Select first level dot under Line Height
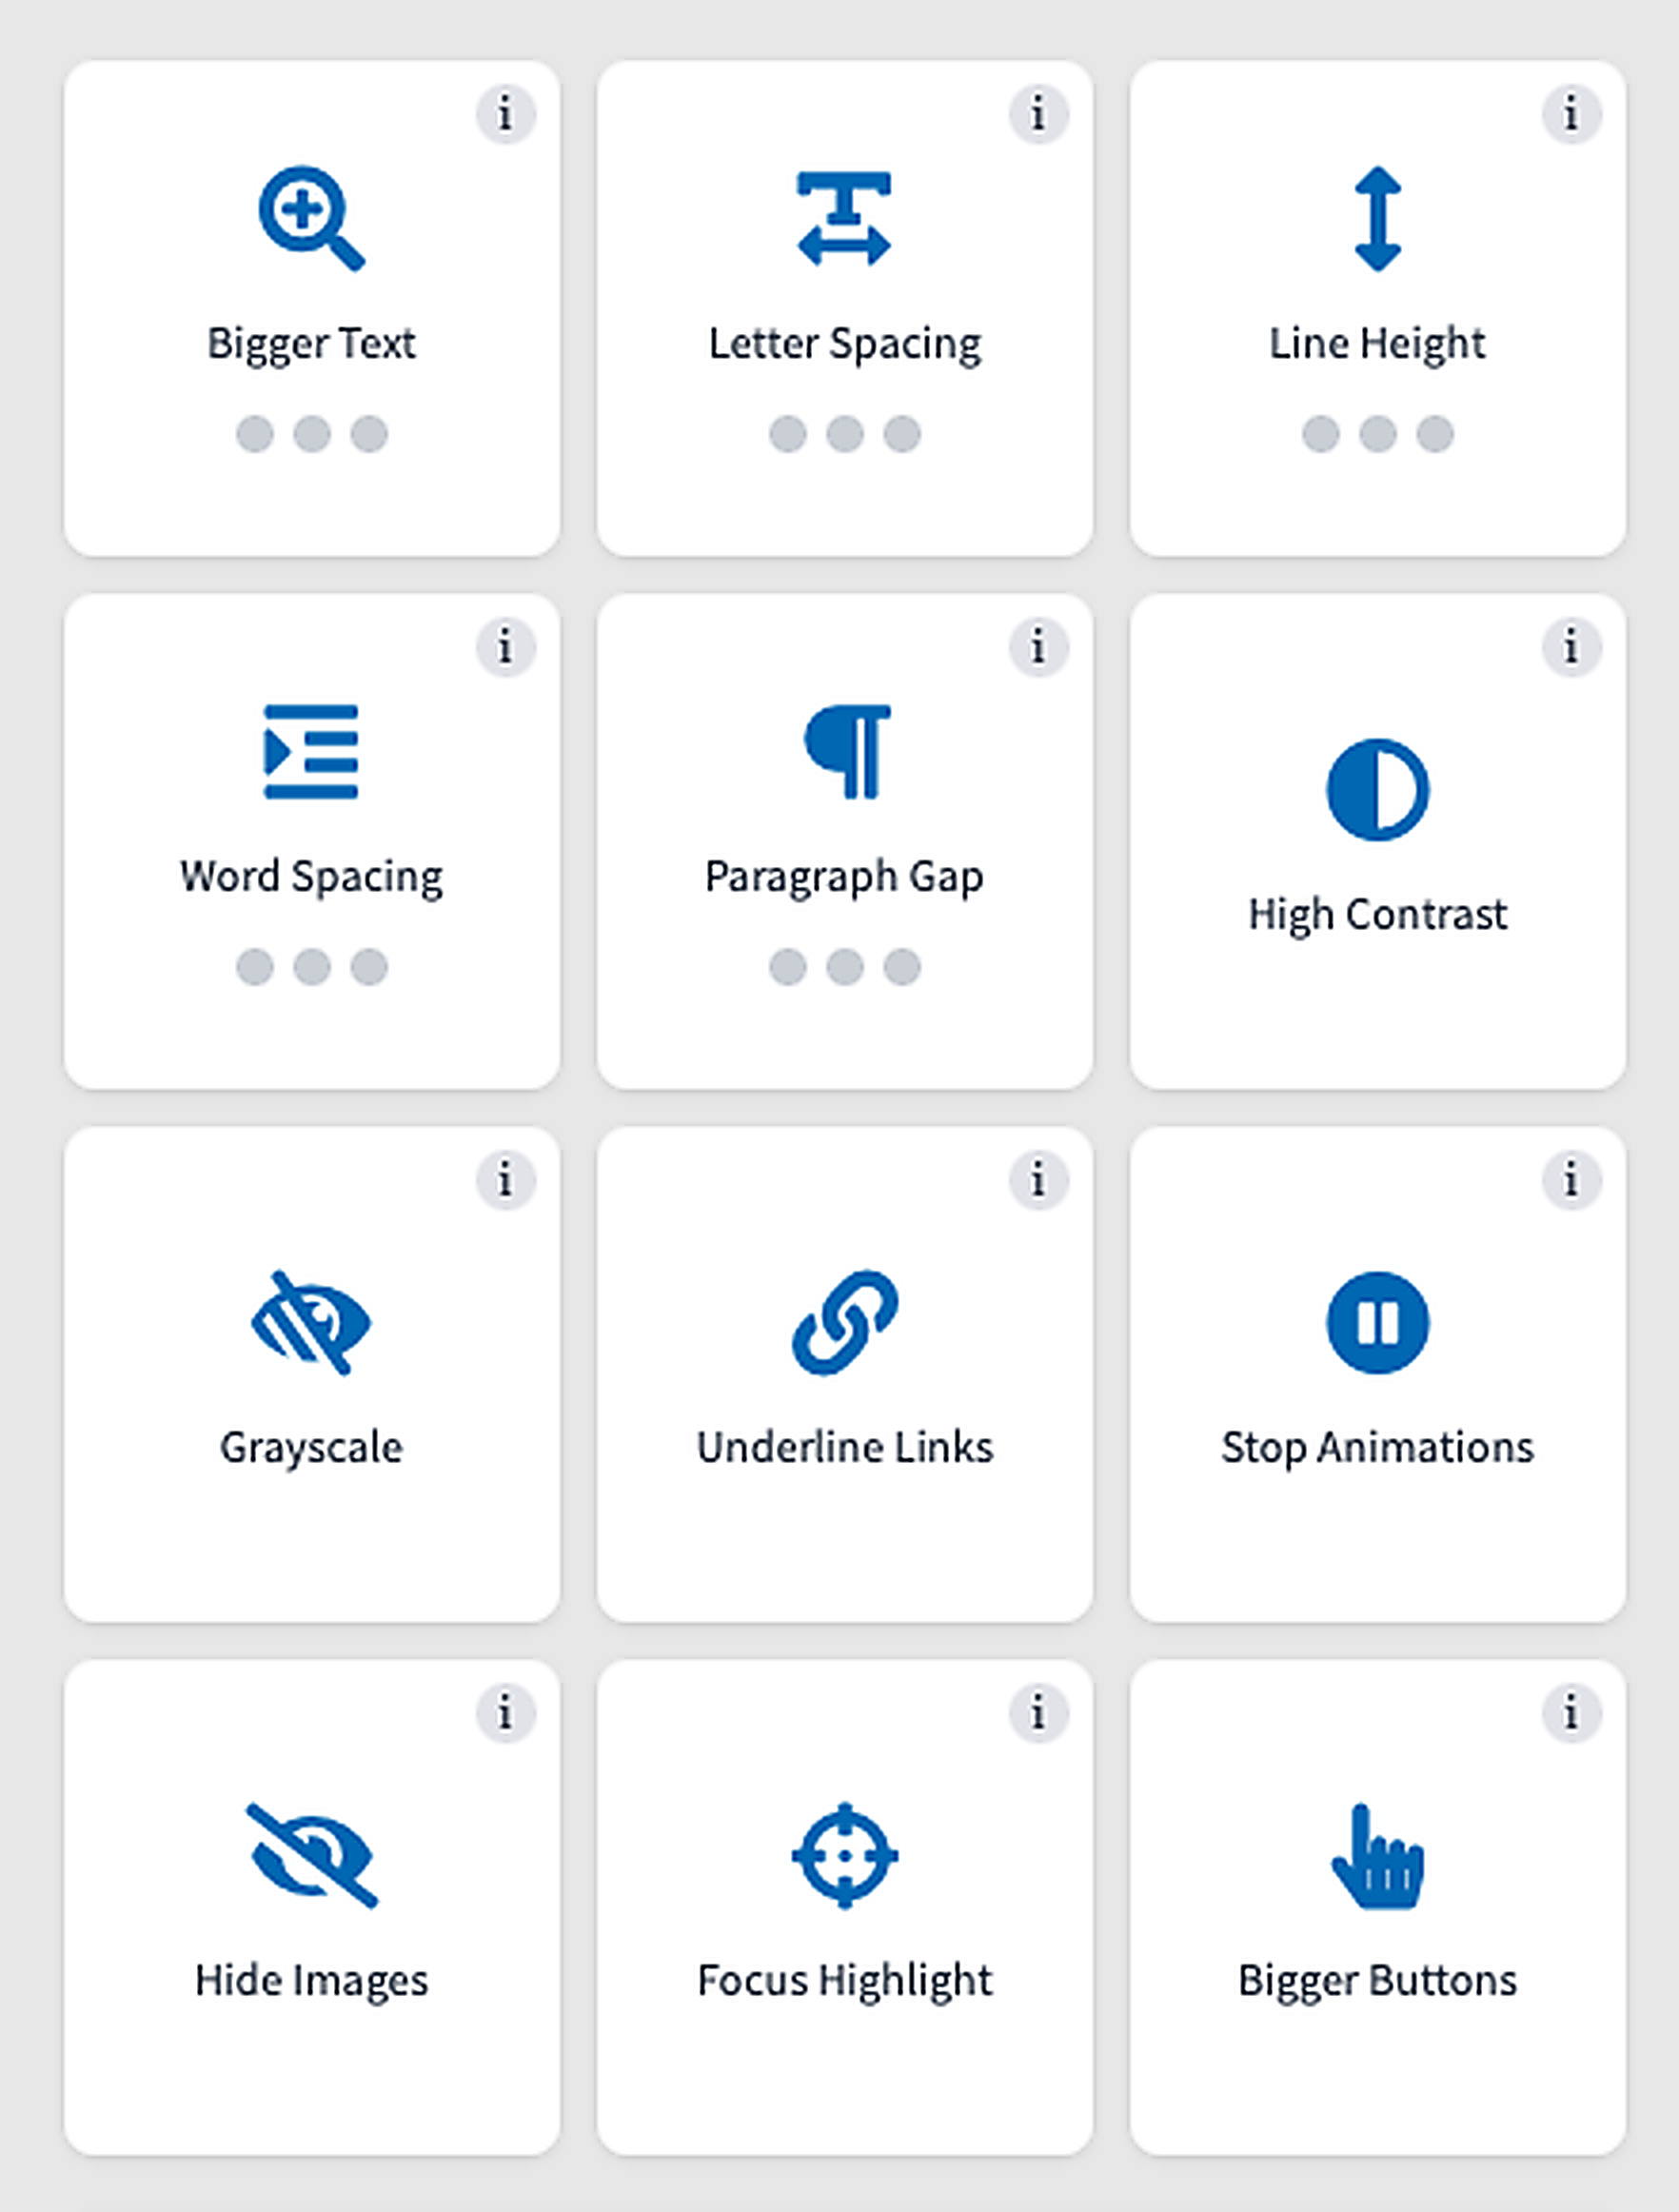 1320,434
